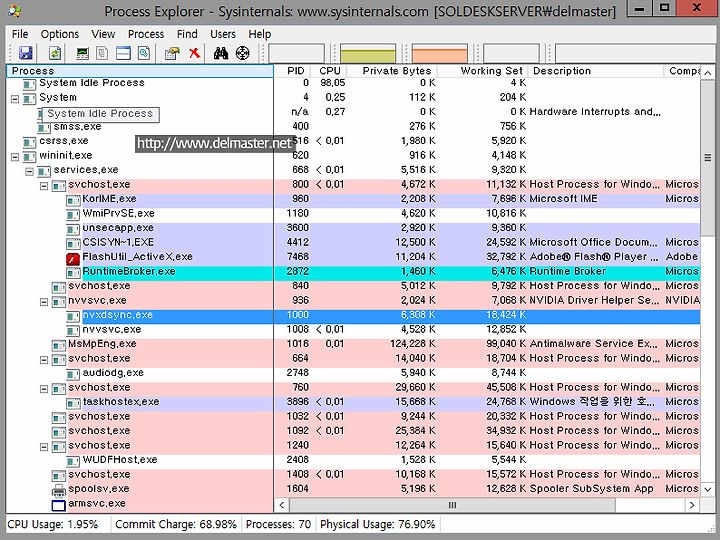
Task: Collapse the nvvsvc.exe PID 936 node
Action: 44,302
